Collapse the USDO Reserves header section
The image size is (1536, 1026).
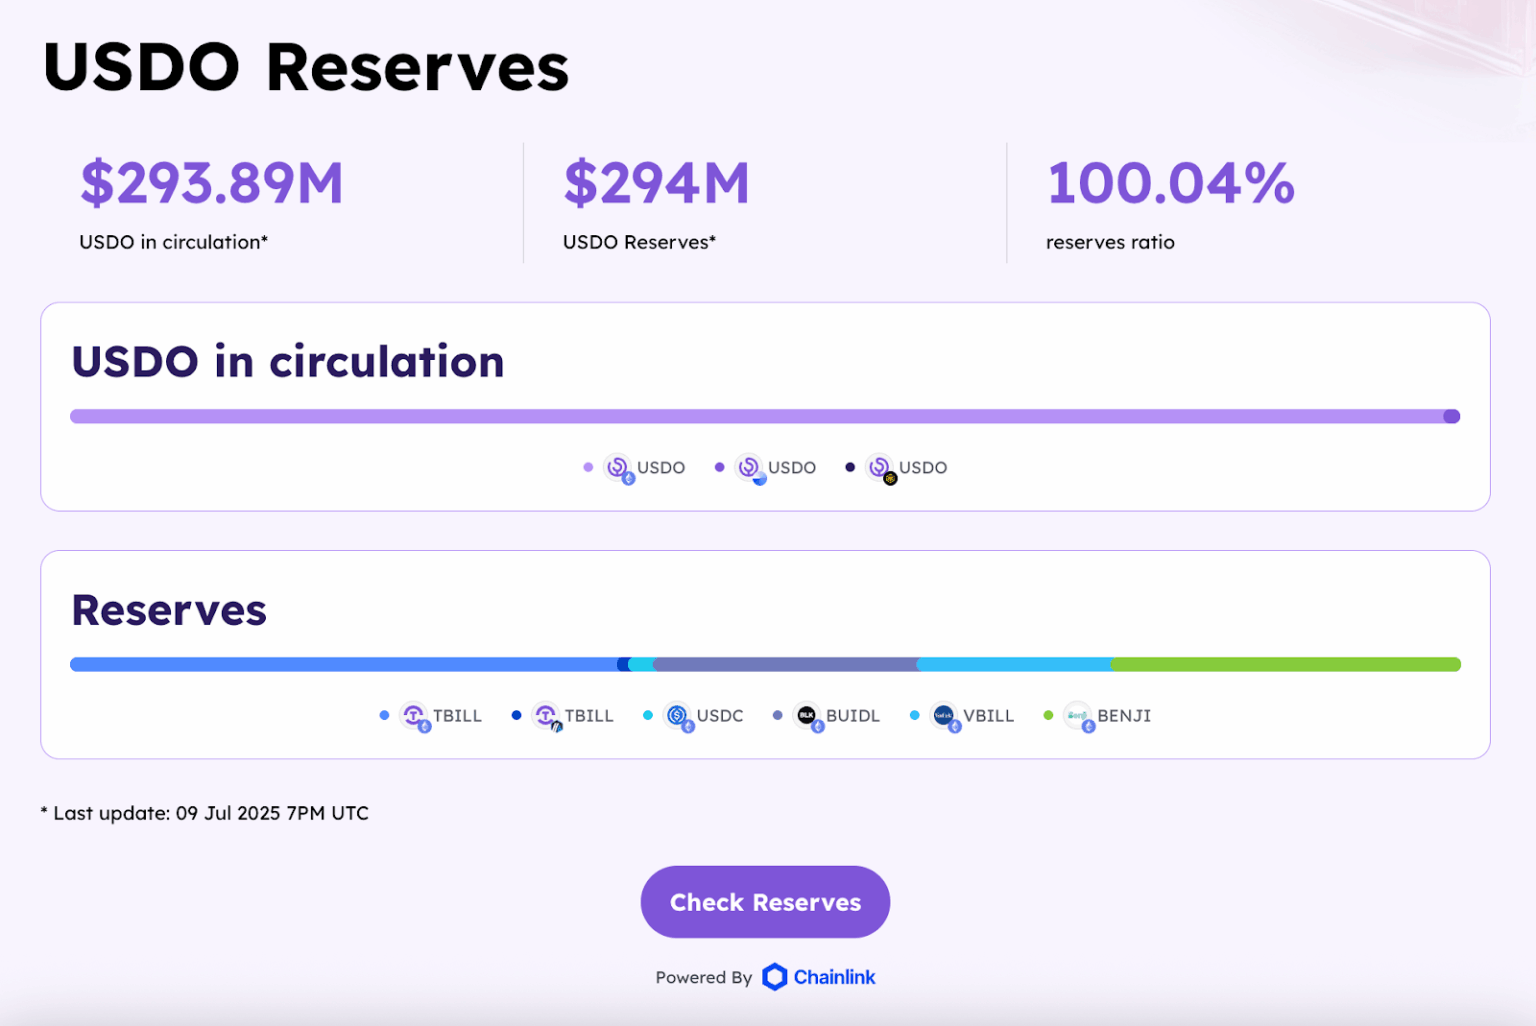click(x=306, y=67)
